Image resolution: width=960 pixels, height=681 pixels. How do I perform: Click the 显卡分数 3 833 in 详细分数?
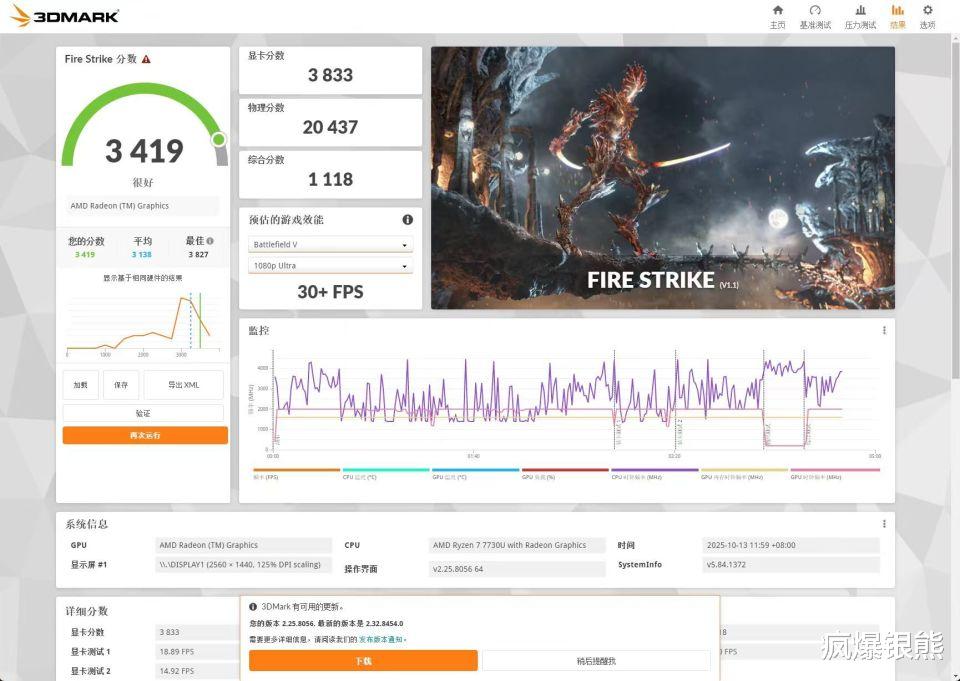[x=170, y=632]
